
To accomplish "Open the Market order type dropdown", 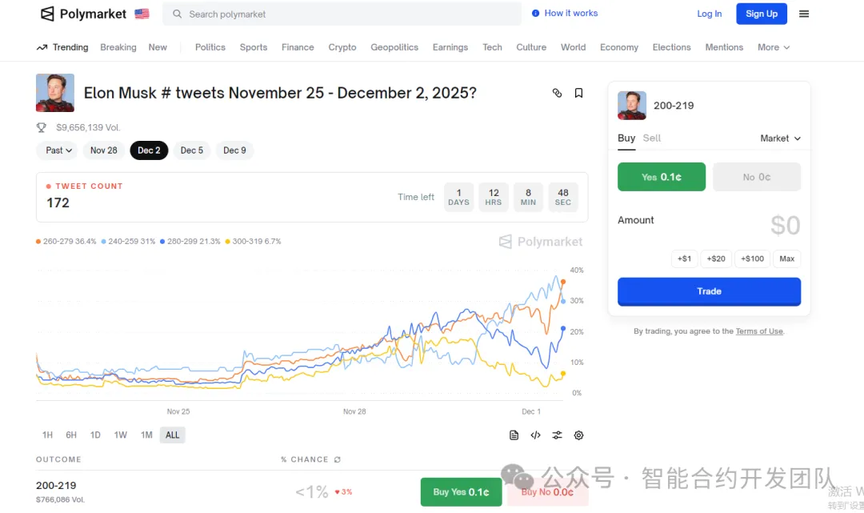I will tap(780, 138).
